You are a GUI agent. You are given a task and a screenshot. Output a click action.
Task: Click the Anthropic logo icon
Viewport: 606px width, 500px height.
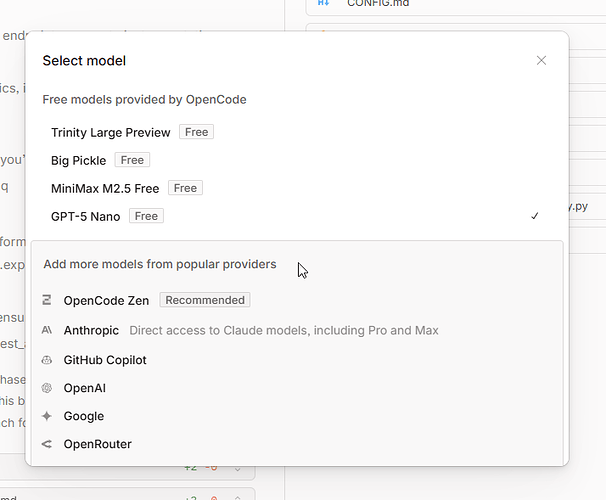(x=47, y=330)
